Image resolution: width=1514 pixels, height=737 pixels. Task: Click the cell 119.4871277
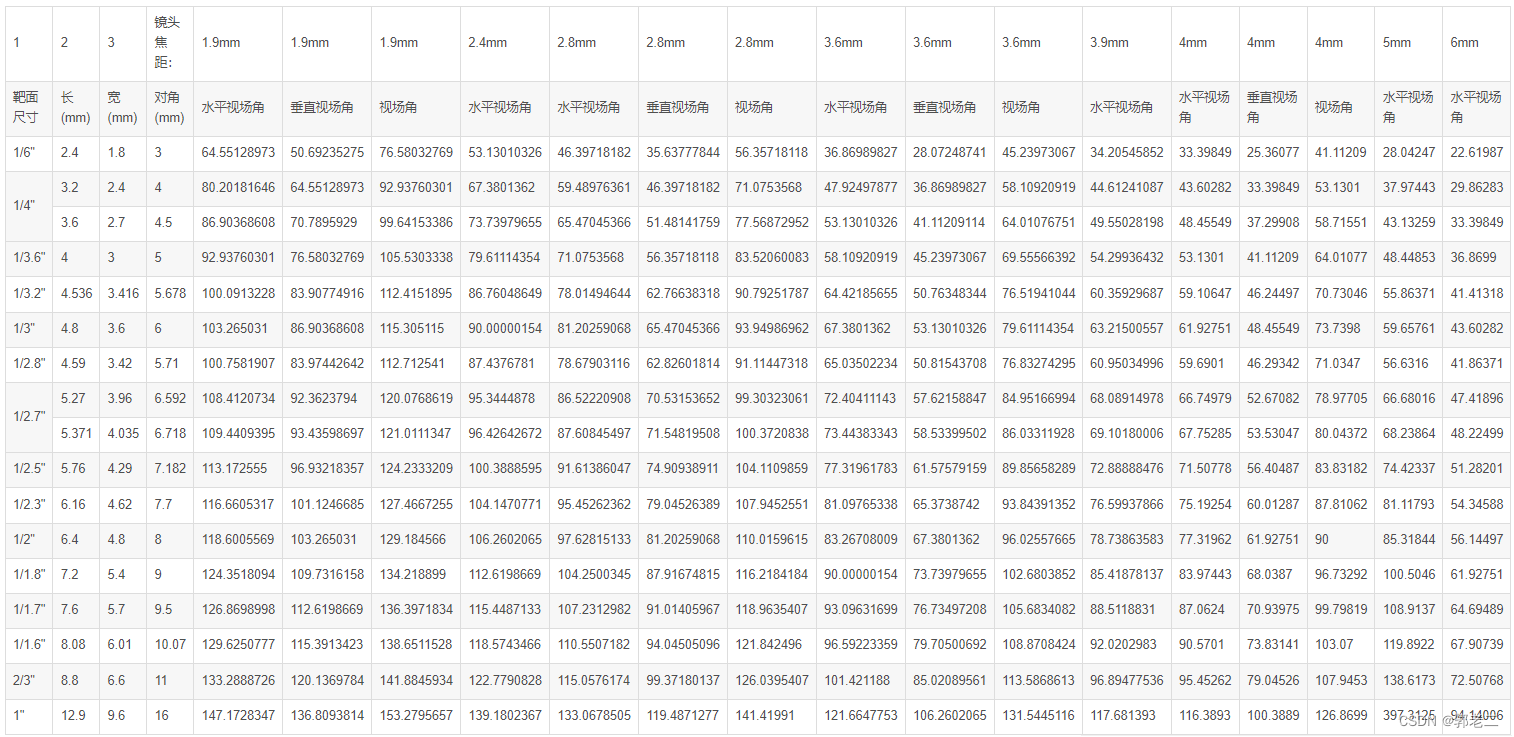click(682, 715)
